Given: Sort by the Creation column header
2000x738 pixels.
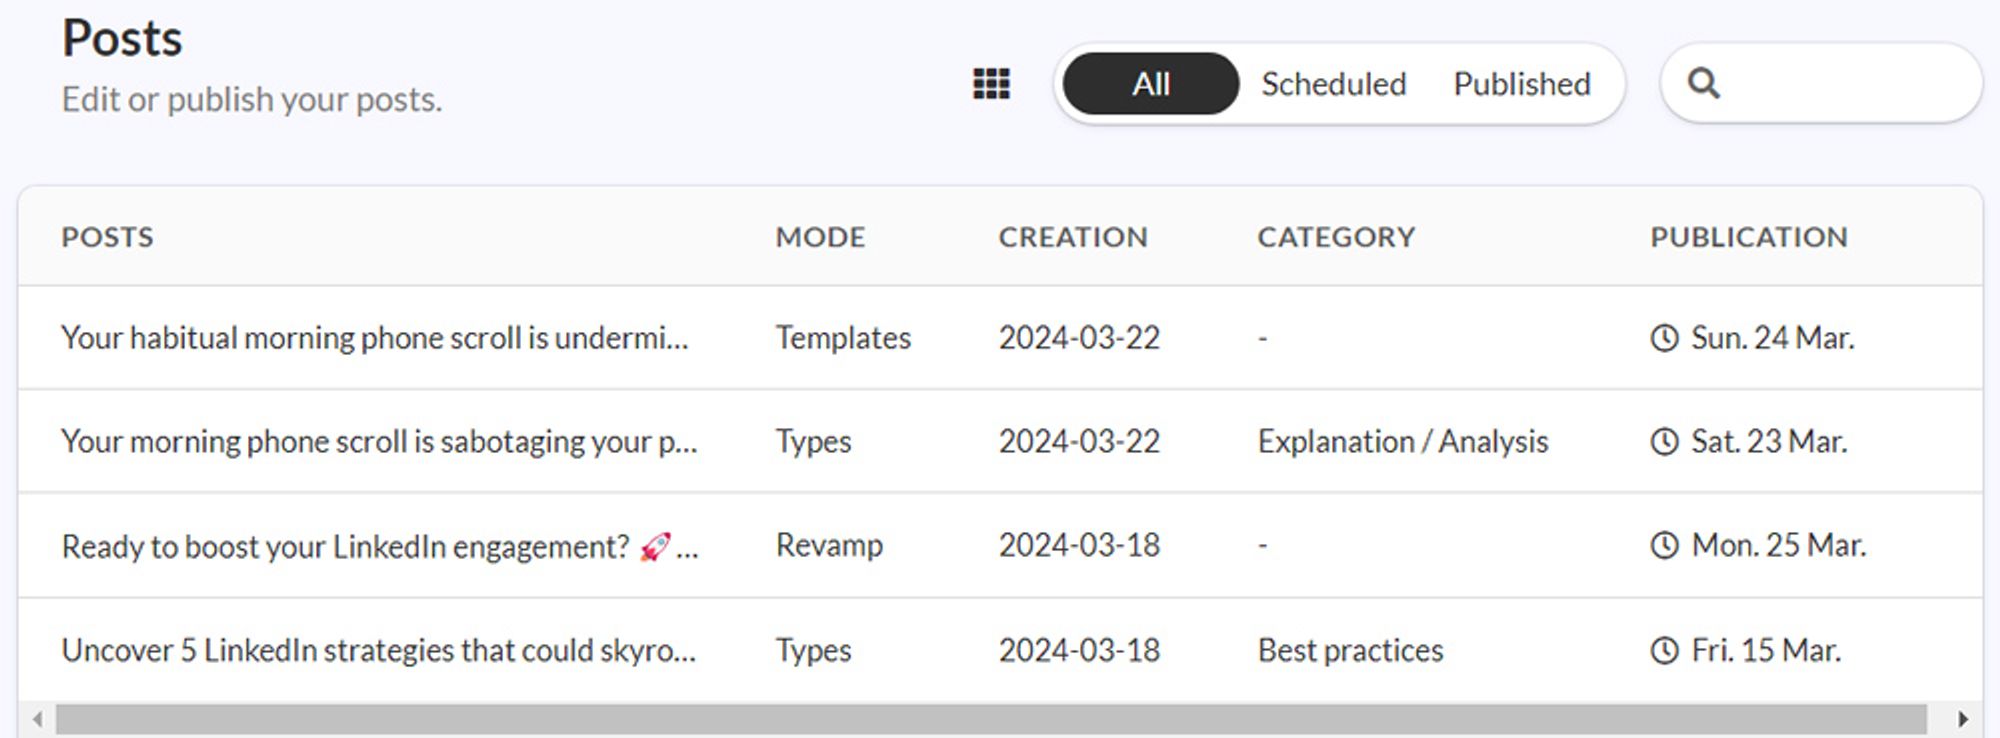Looking at the screenshot, I should click(x=1073, y=237).
